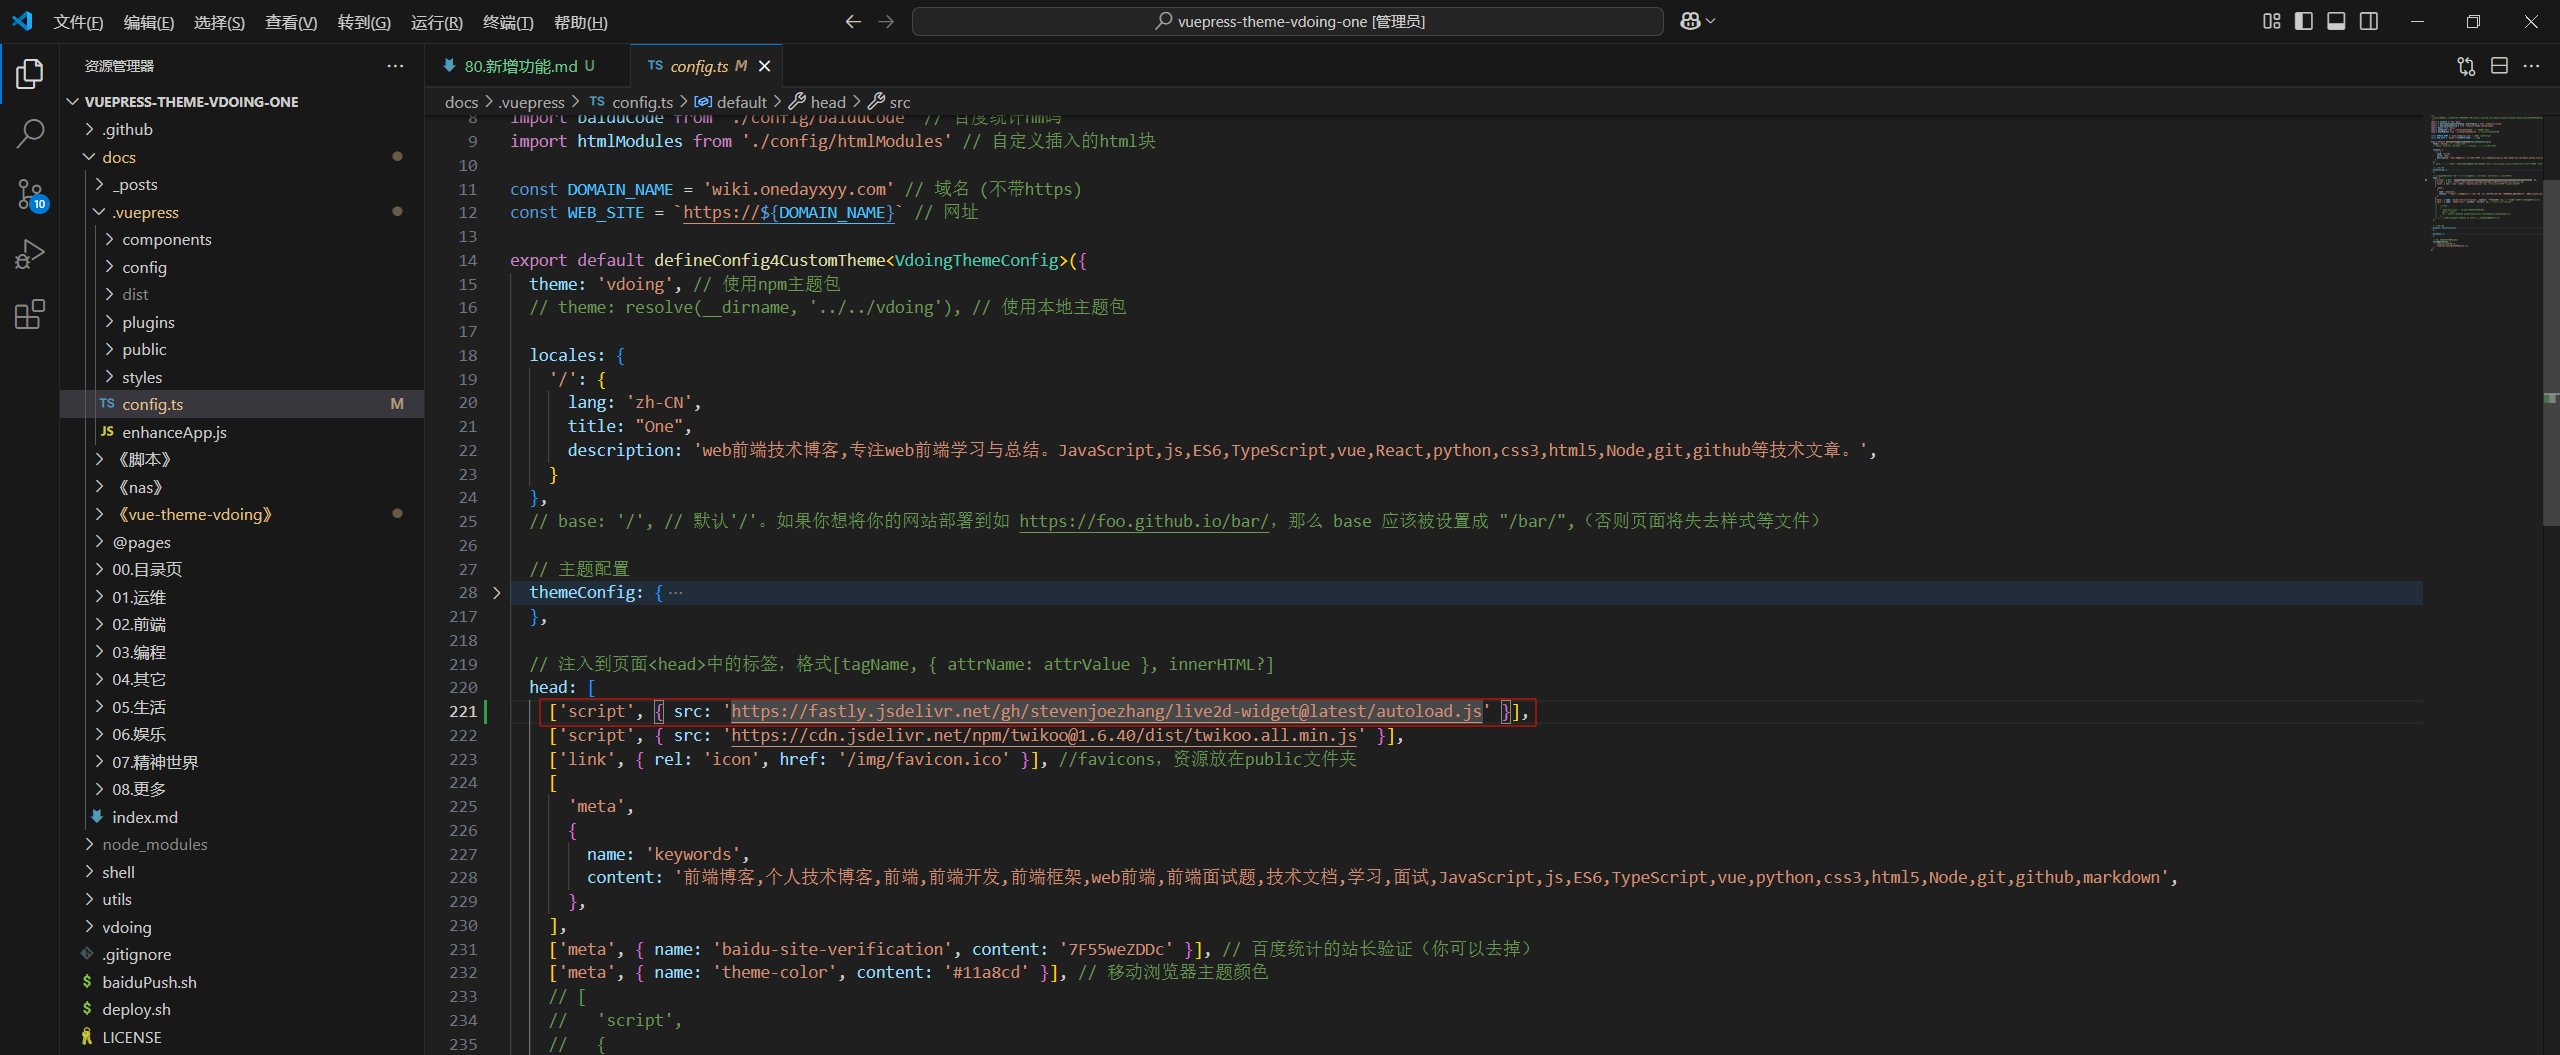
Task: Open the 帮助(H) menu
Action: click(x=580, y=22)
